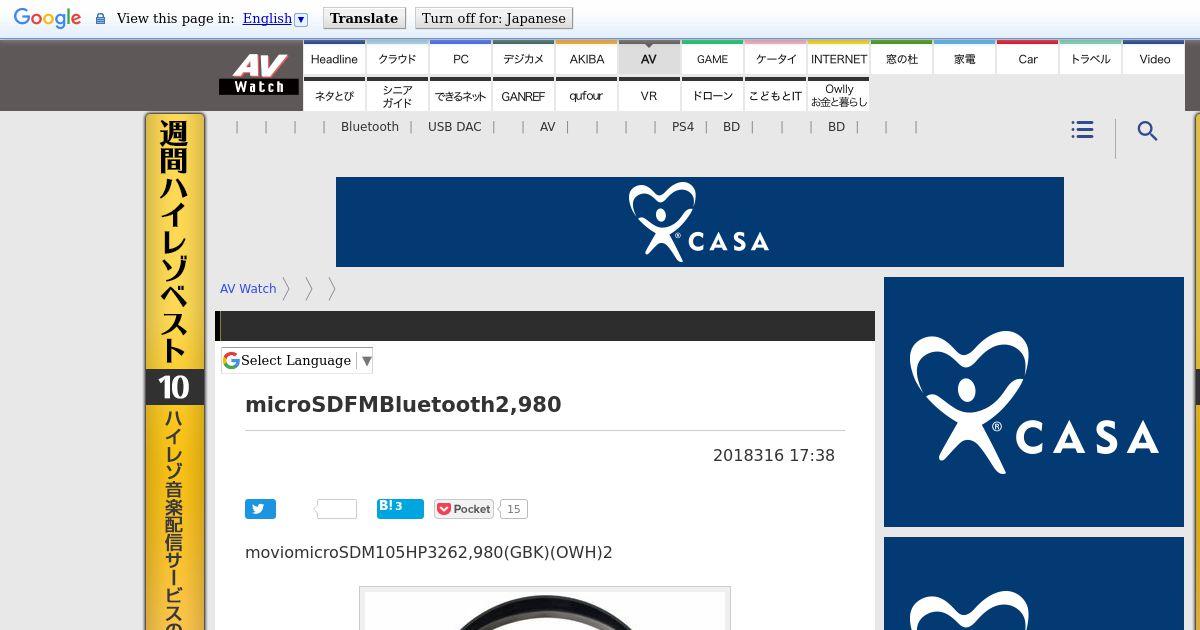Screen dimensions: 1200x630
Task: Click the Google logo in translate bar
Action: click(x=47, y=18)
